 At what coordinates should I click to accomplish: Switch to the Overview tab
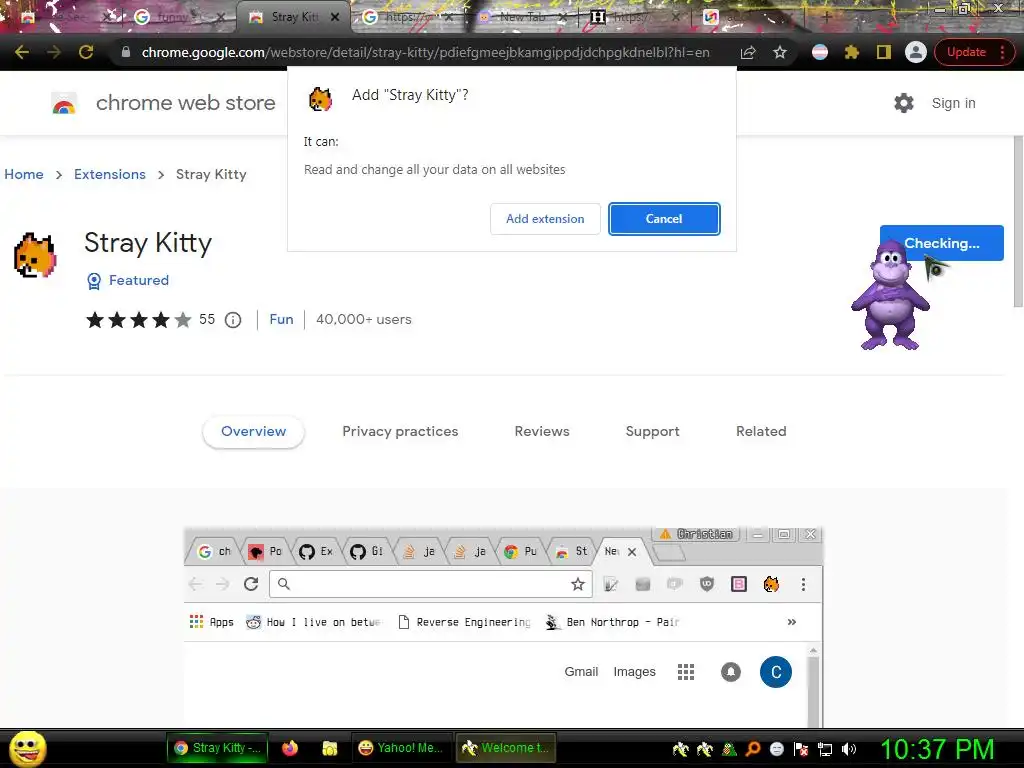(x=253, y=431)
